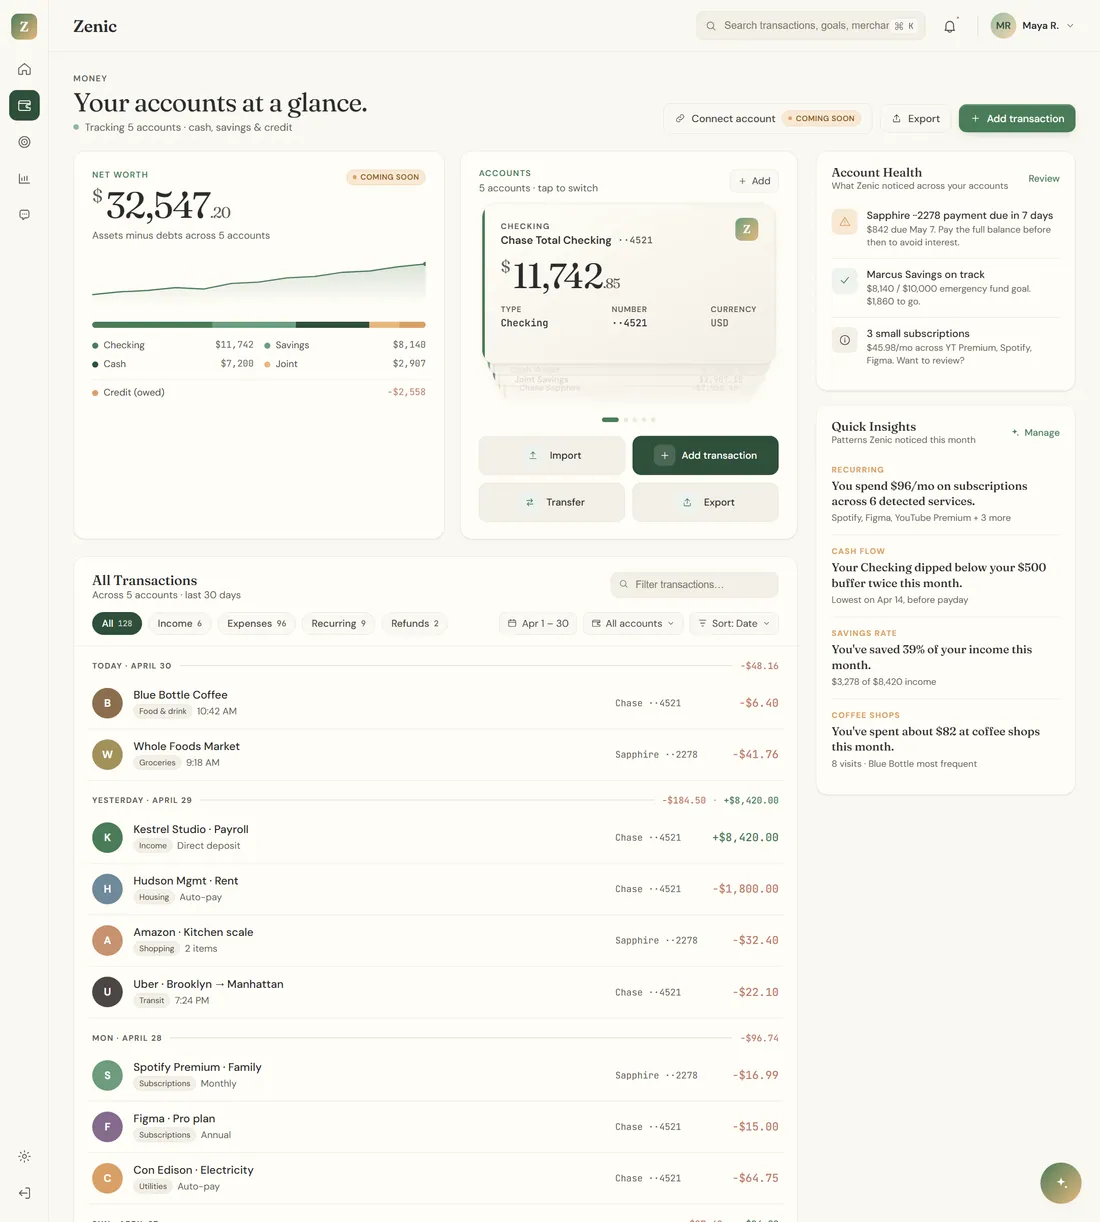Open the Maya R. user menu
Viewport: 1100px width, 1222px height.
[x=1034, y=26]
